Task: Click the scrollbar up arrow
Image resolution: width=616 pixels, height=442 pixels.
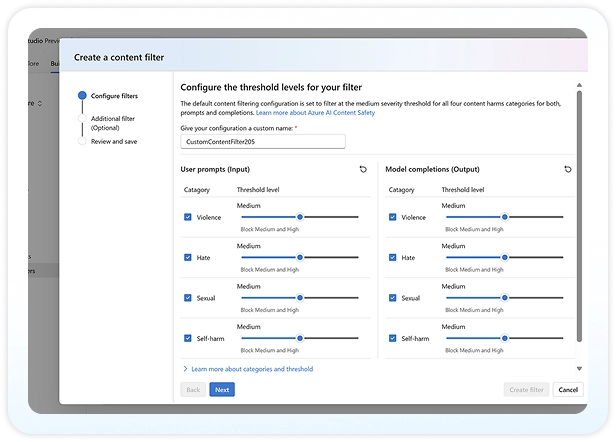Action: coord(579,85)
